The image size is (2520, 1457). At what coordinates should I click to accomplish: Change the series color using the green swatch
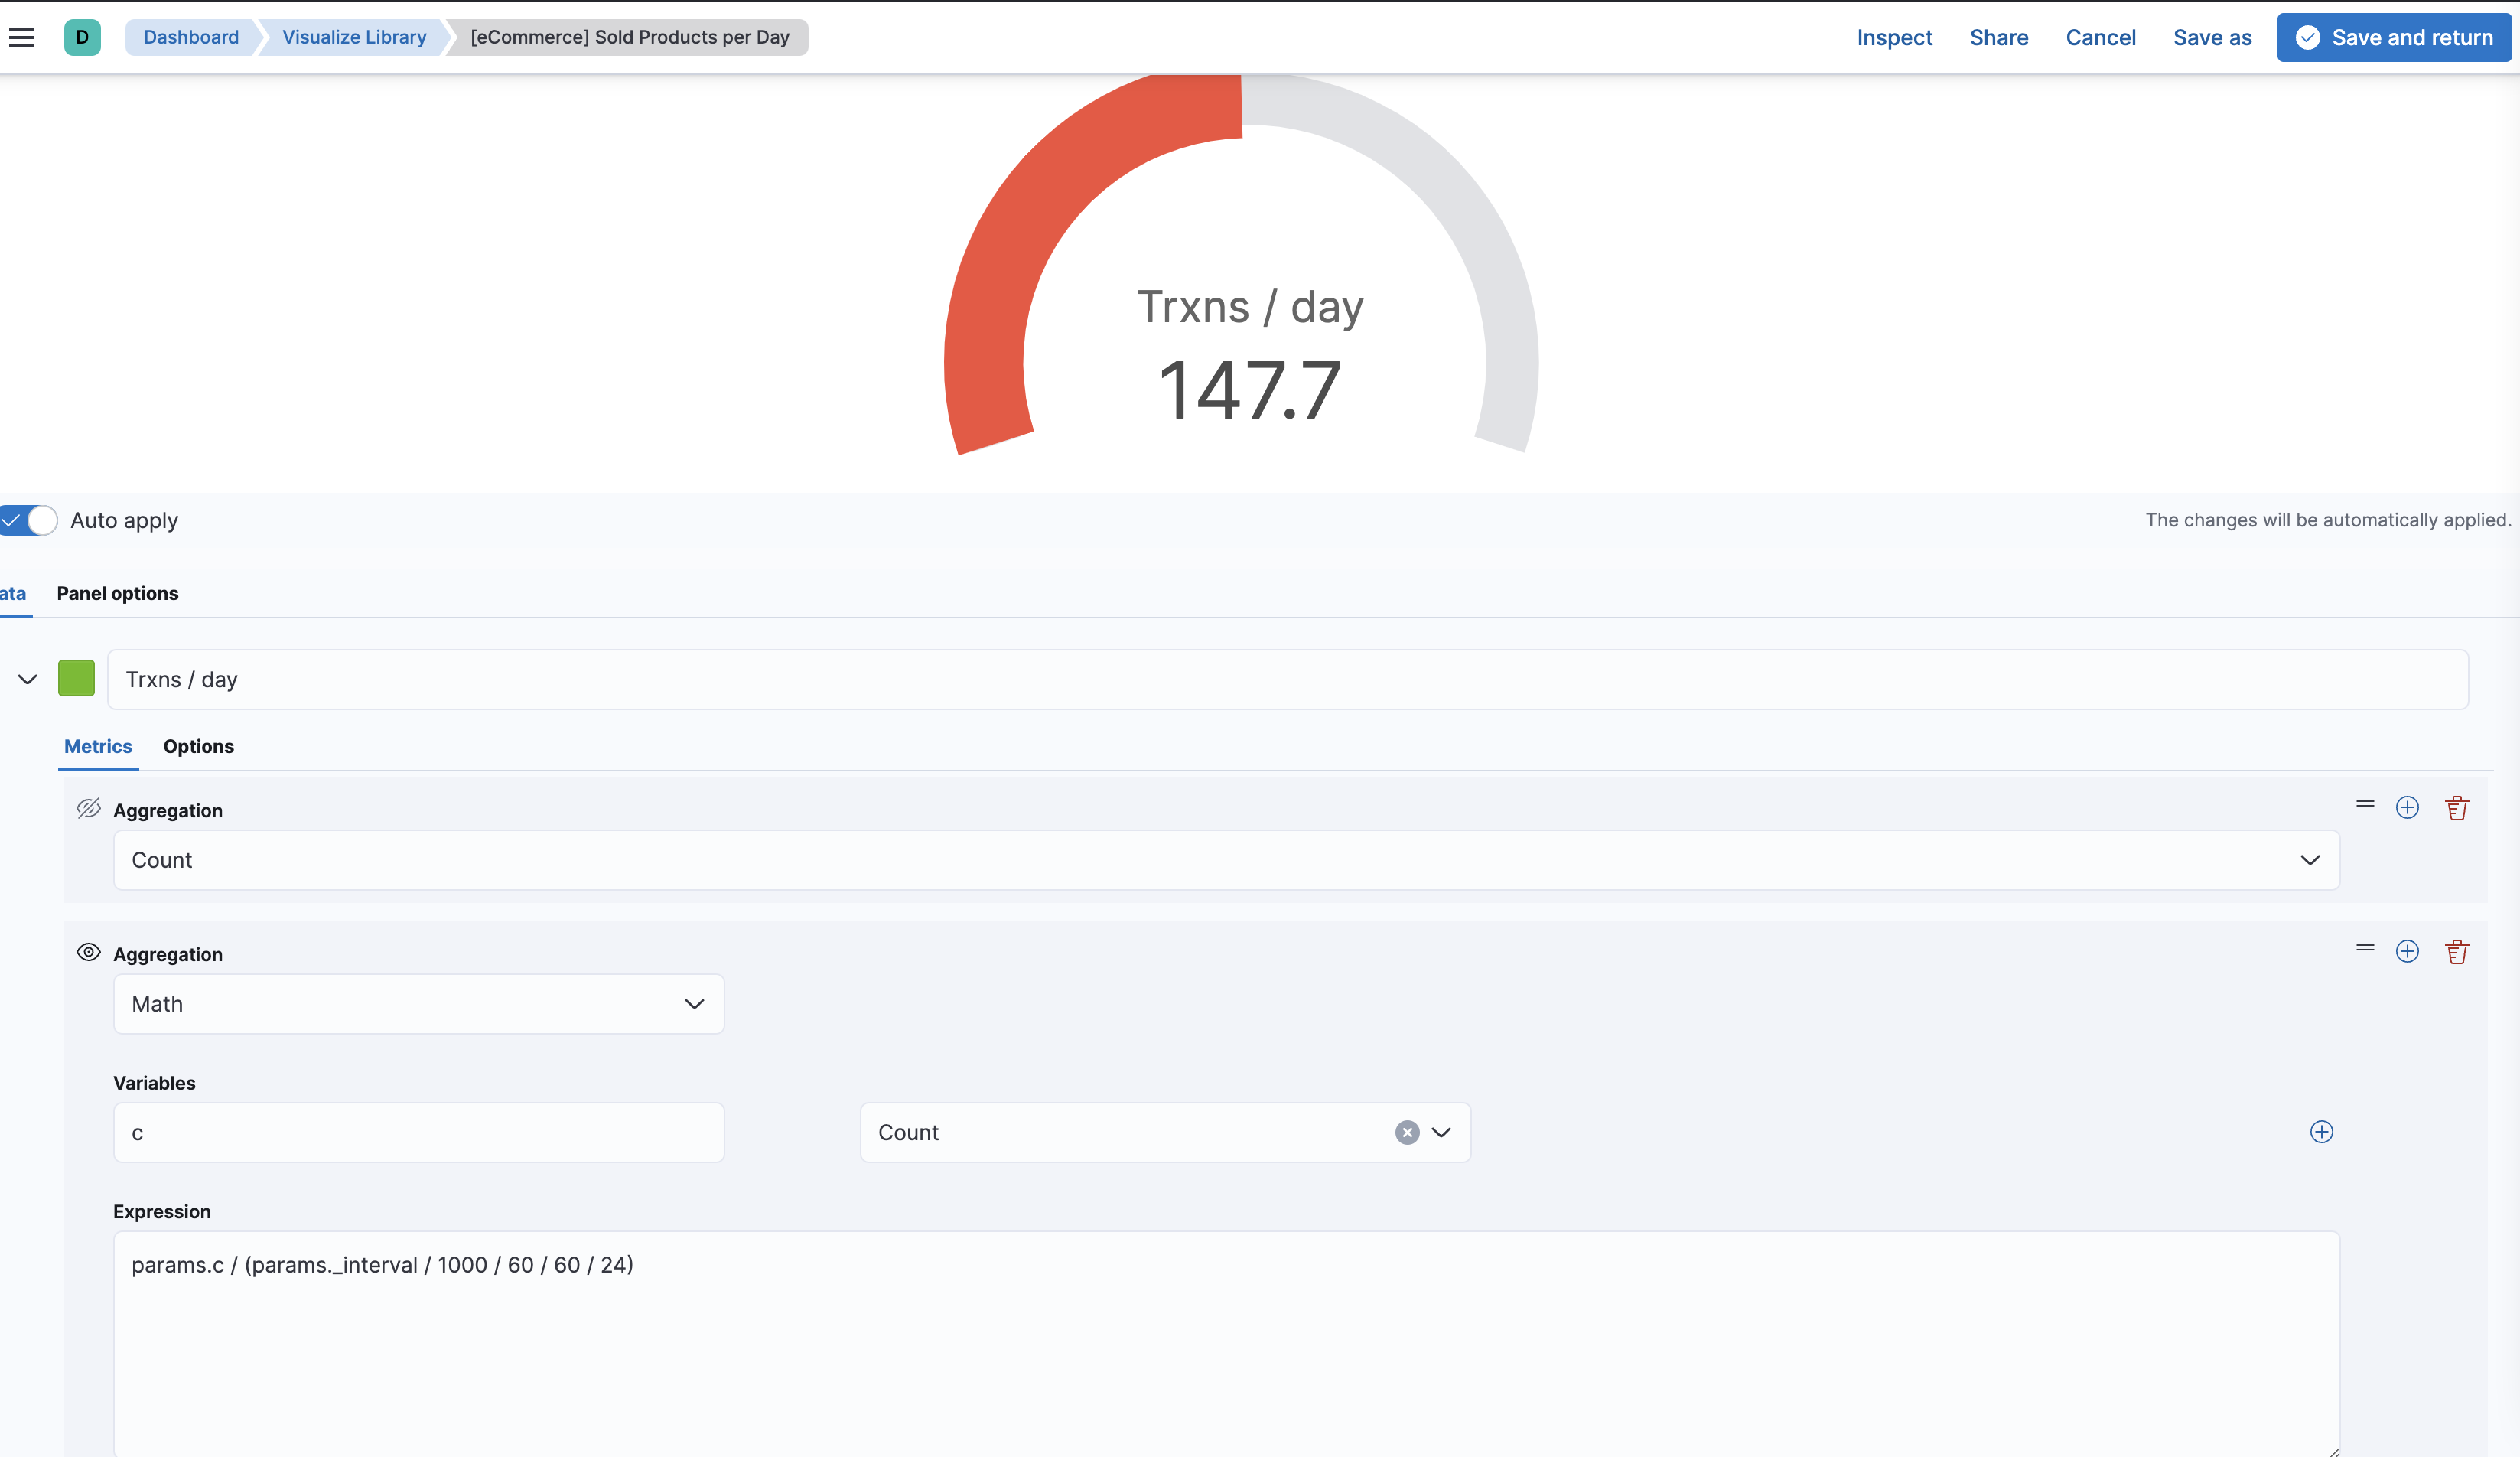pyautogui.click(x=76, y=678)
